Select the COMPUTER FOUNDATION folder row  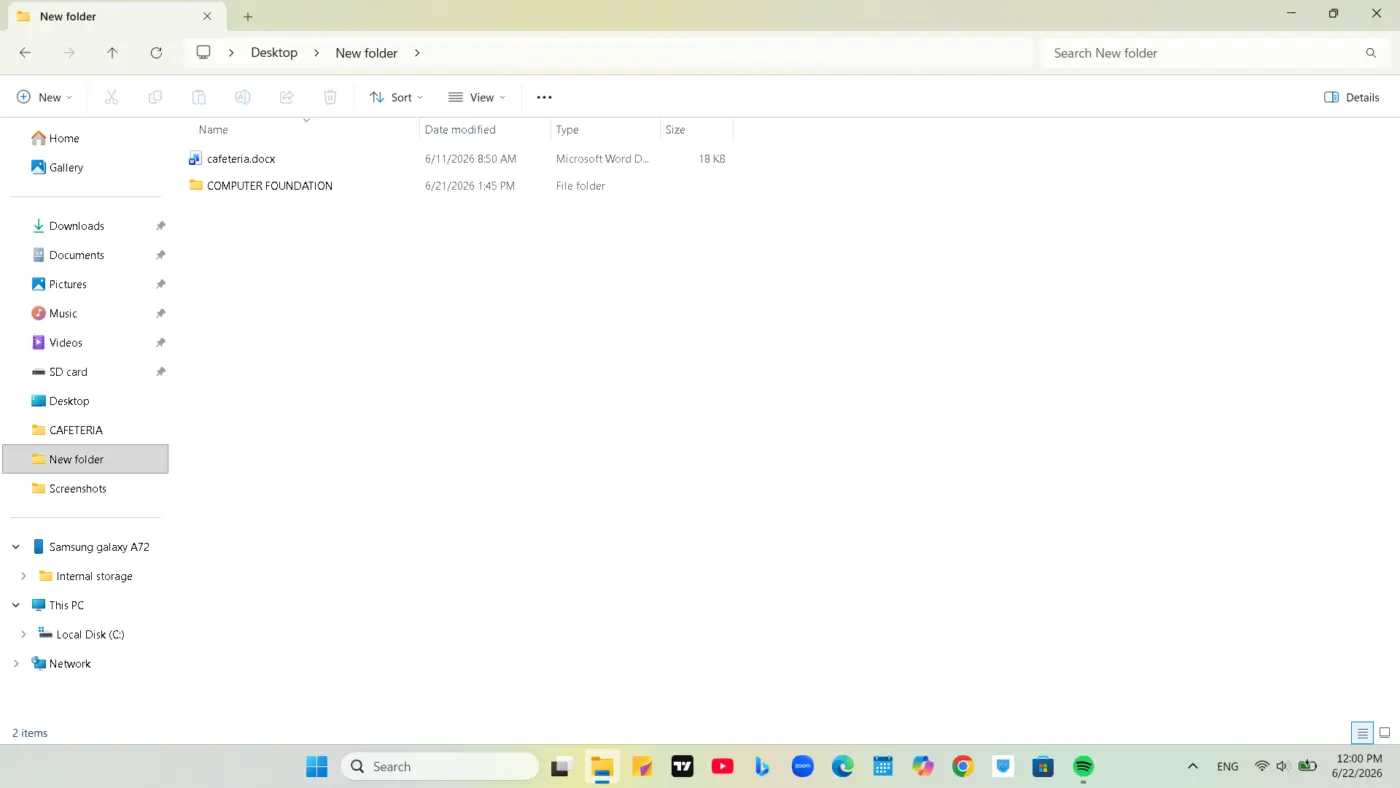coord(459,186)
